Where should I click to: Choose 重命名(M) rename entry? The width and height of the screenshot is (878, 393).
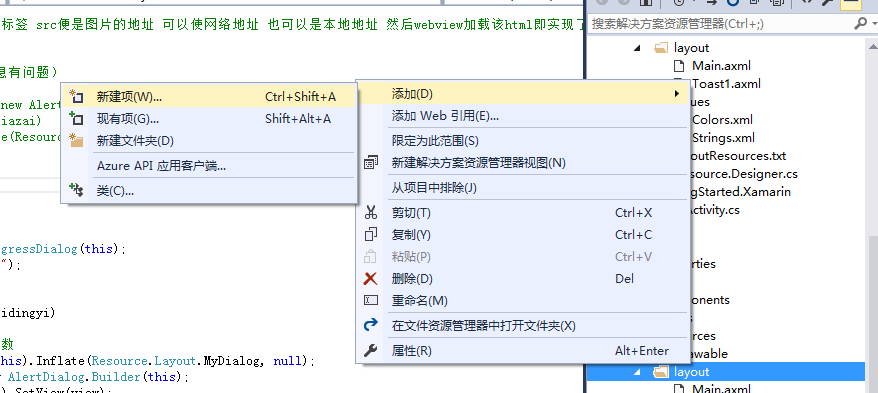pyautogui.click(x=522, y=301)
